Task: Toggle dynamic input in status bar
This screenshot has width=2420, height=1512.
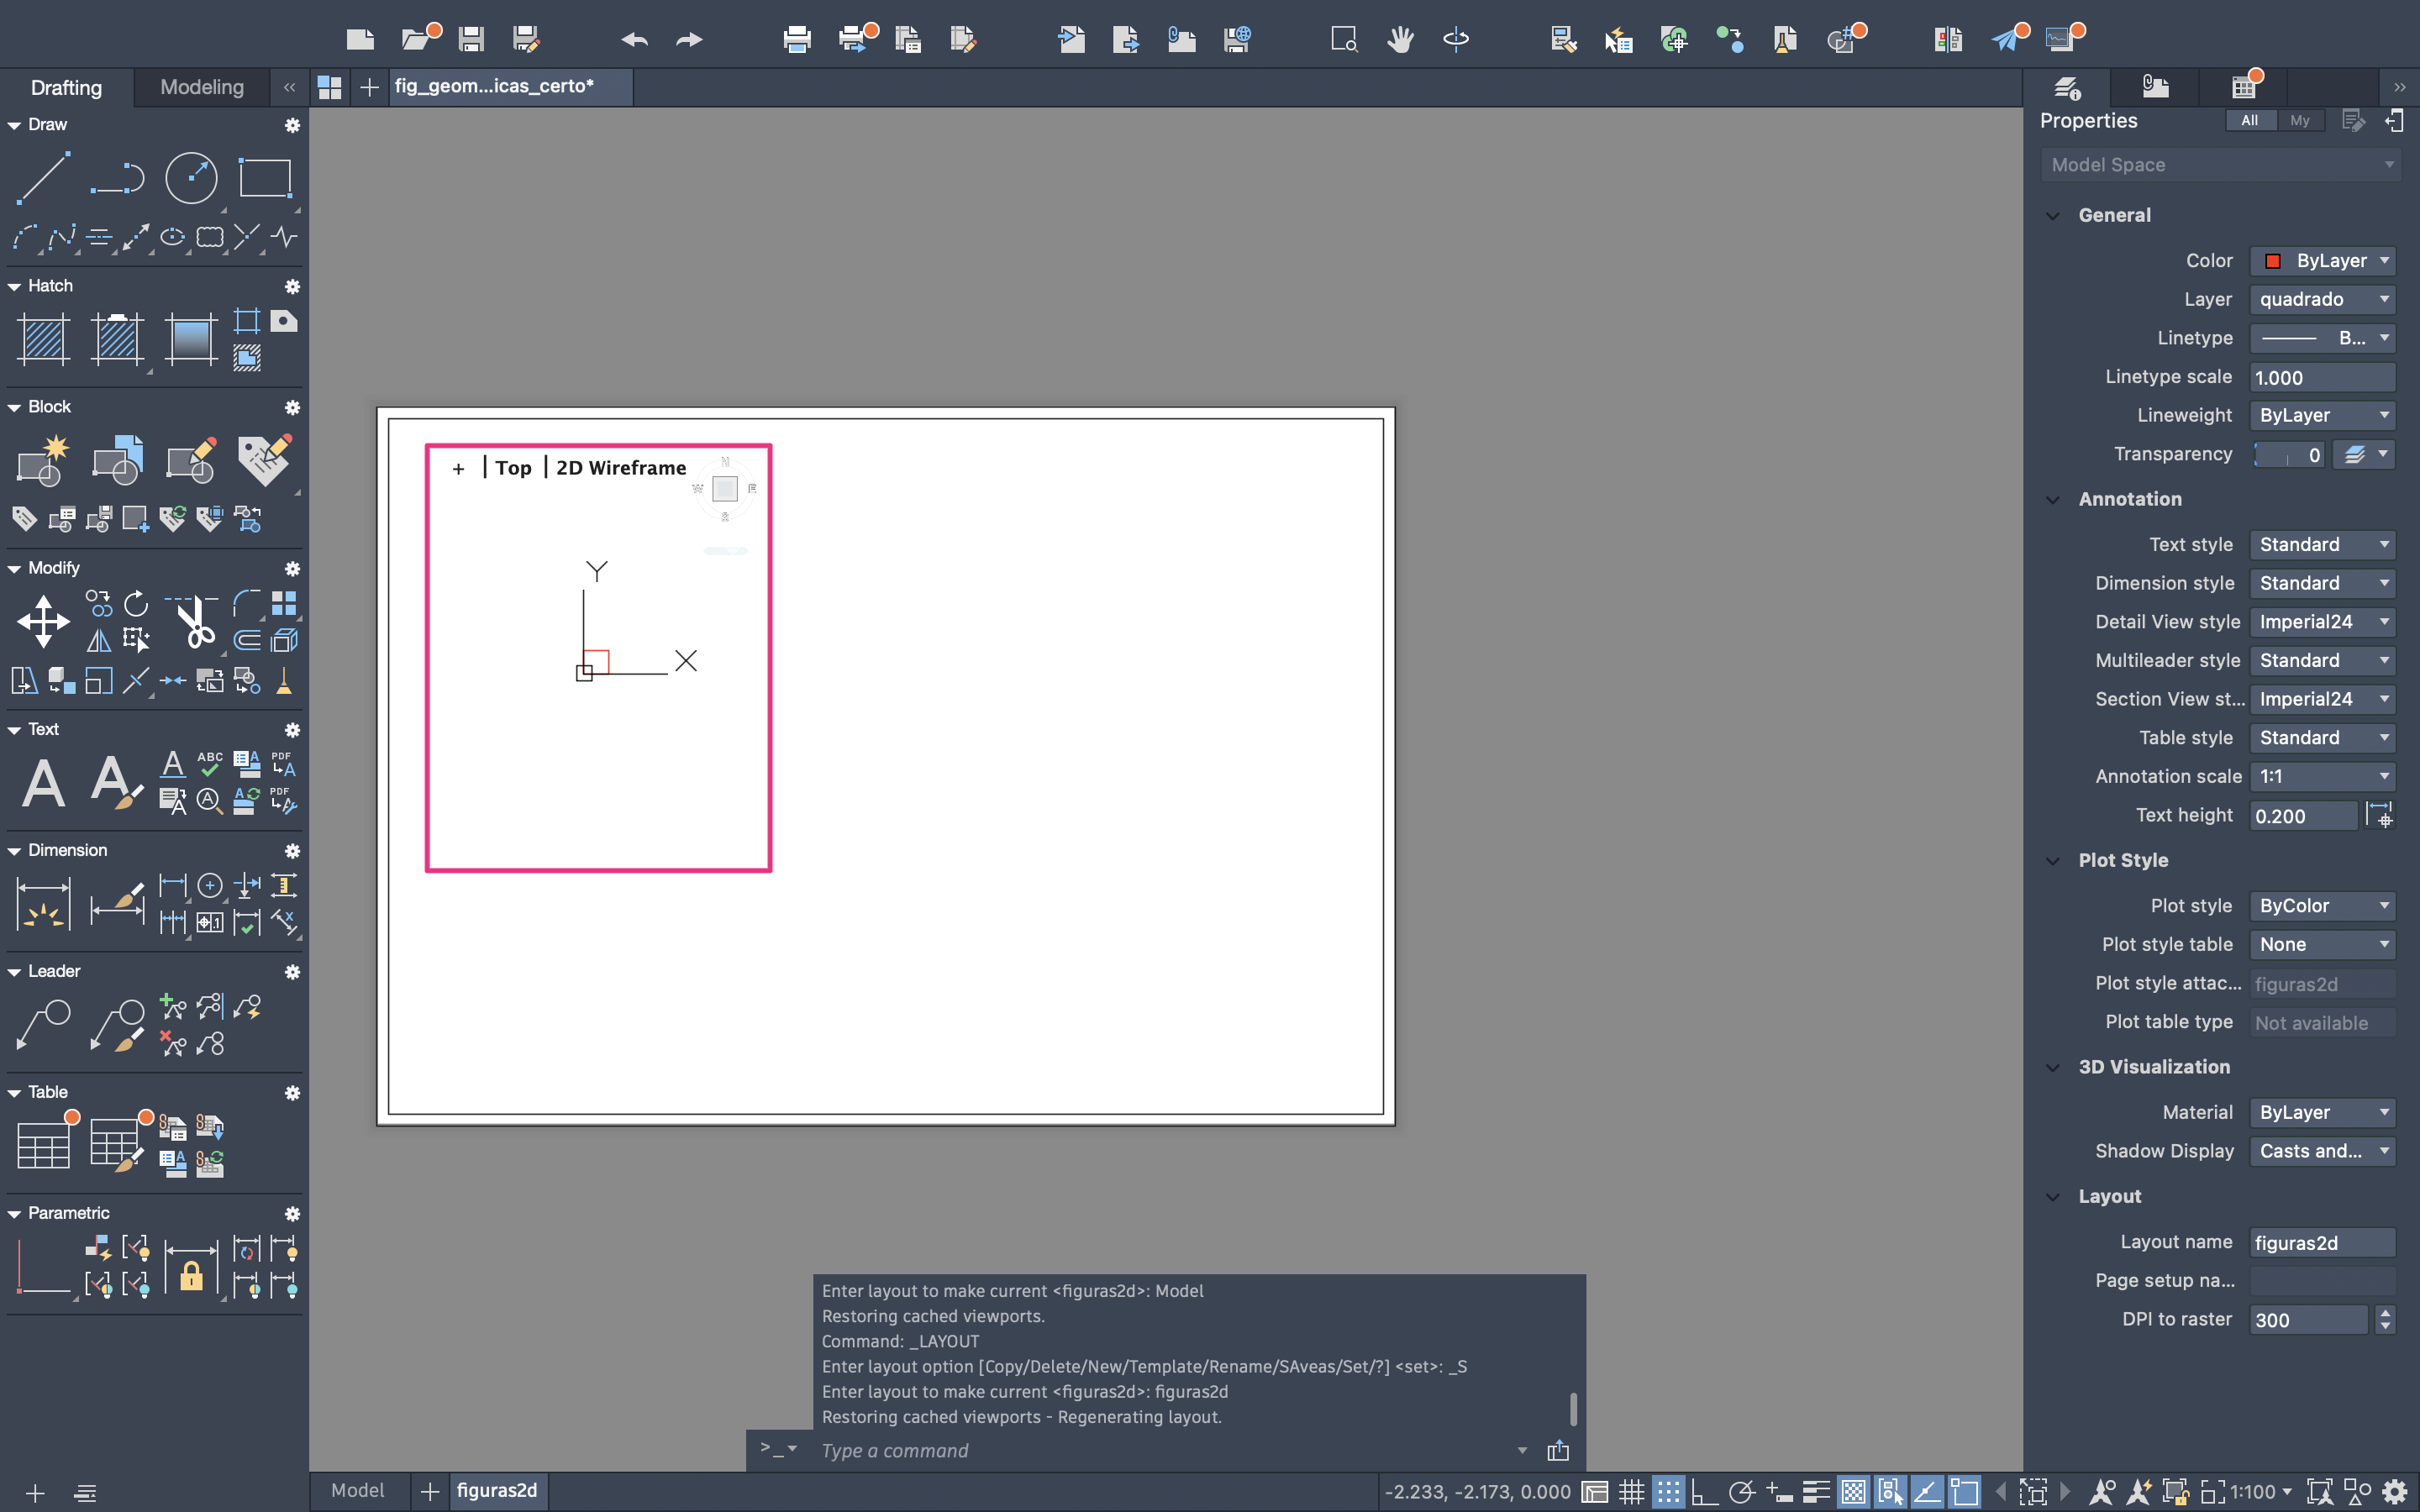Action: click(x=1779, y=1492)
